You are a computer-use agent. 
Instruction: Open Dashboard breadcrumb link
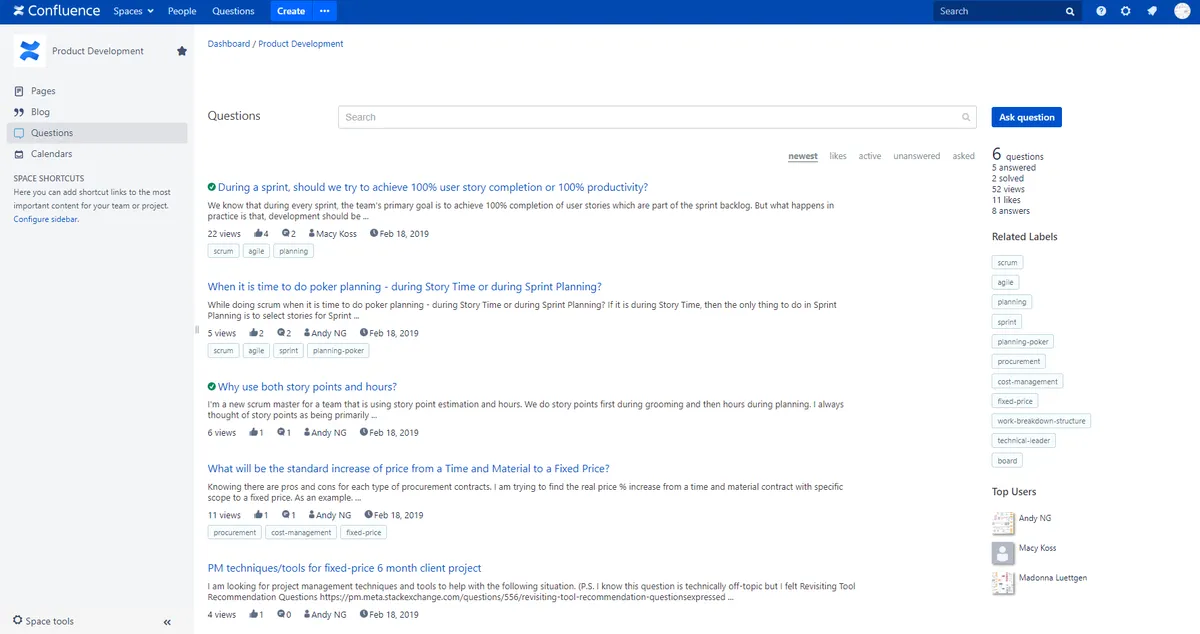pyautogui.click(x=229, y=44)
